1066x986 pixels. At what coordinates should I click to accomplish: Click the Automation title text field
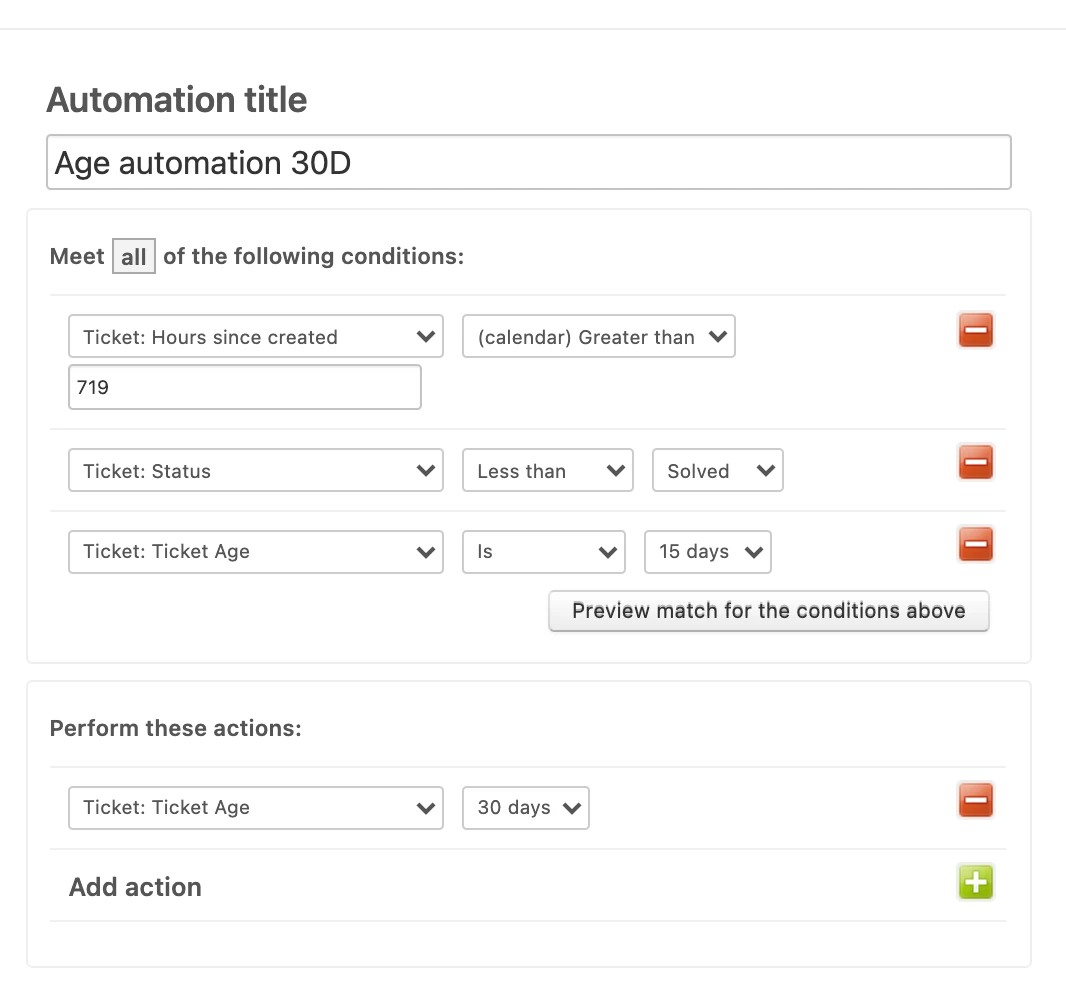click(528, 163)
